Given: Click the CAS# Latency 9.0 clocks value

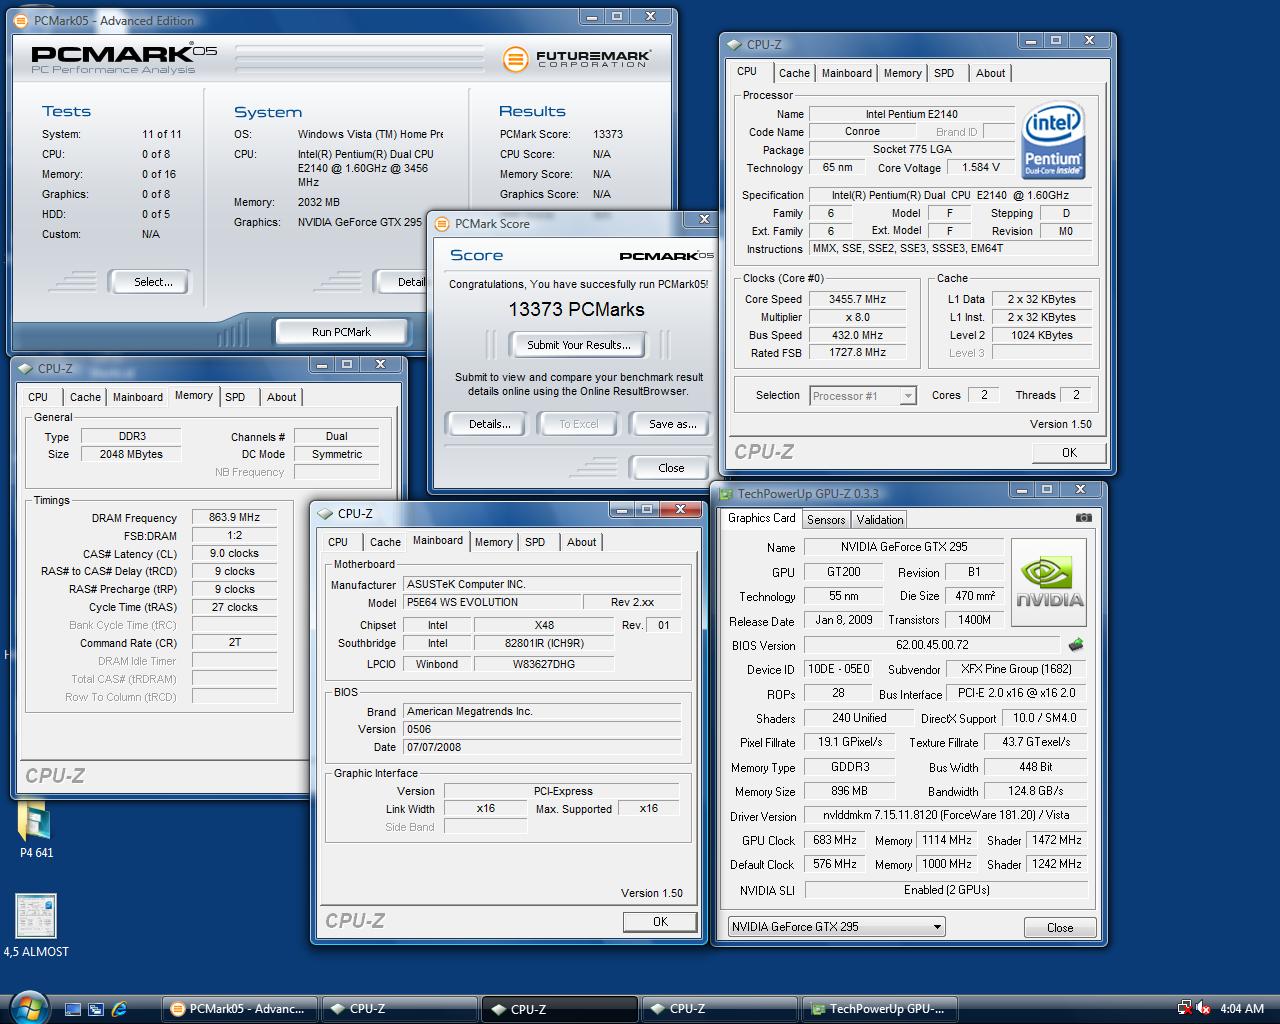Looking at the screenshot, I should tap(234, 553).
